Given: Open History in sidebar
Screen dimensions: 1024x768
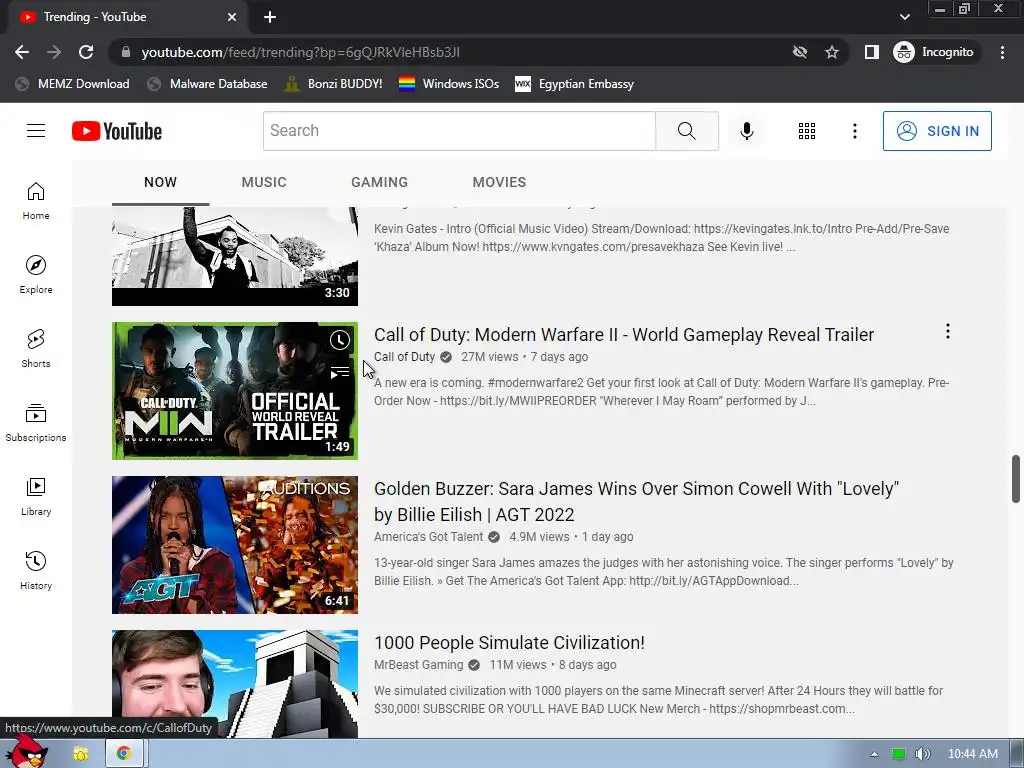Looking at the screenshot, I should click(36, 571).
